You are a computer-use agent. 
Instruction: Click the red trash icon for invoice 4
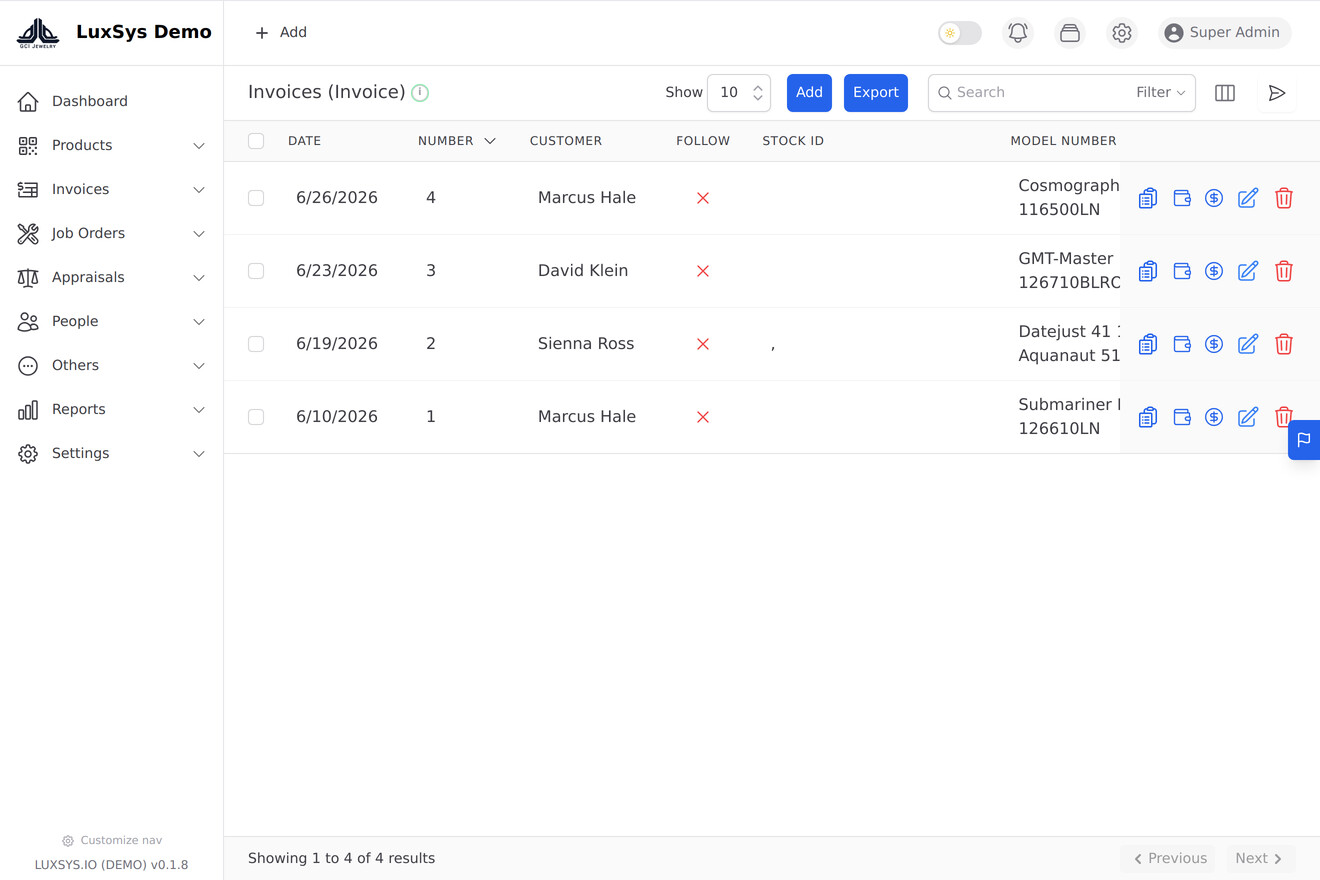tap(1284, 198)
